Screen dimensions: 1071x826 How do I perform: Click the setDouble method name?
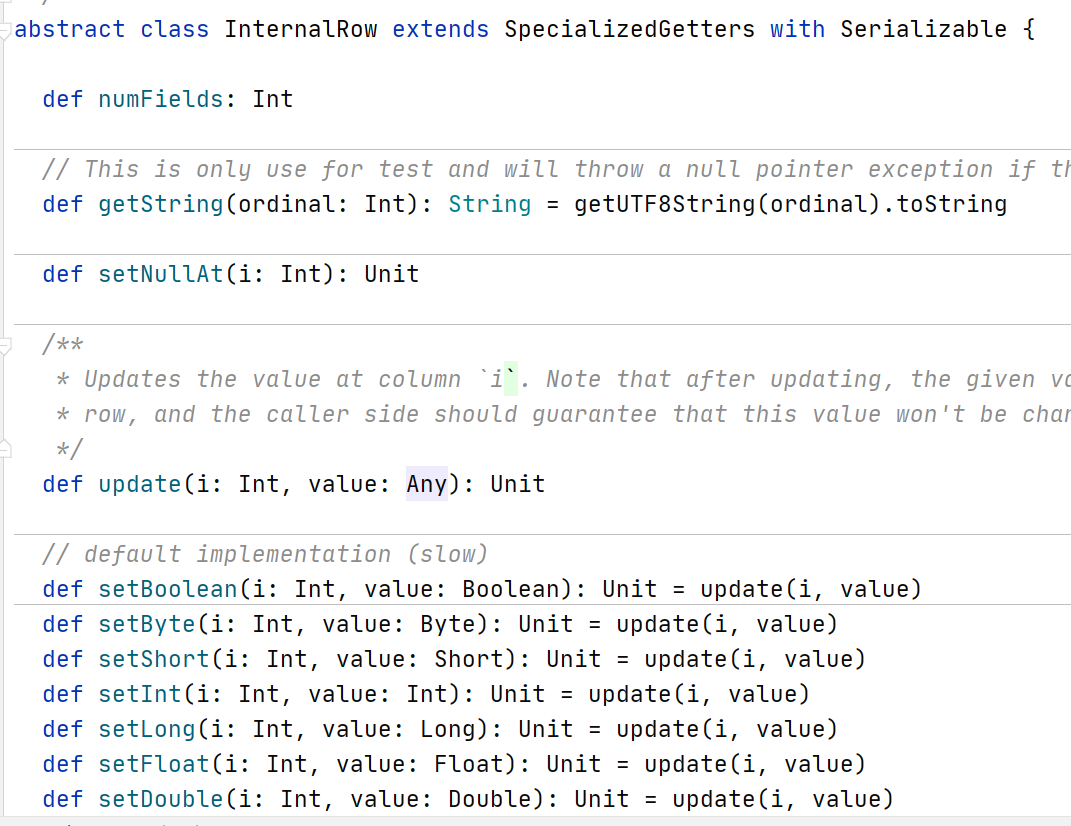[161, 799]
